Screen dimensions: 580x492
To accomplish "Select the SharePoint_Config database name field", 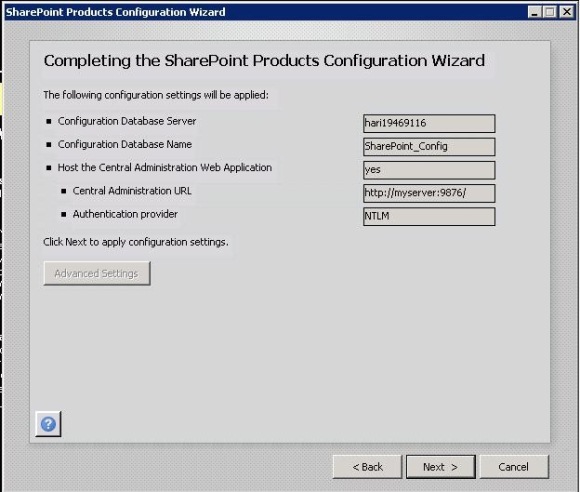I will [x=429, y=146].
